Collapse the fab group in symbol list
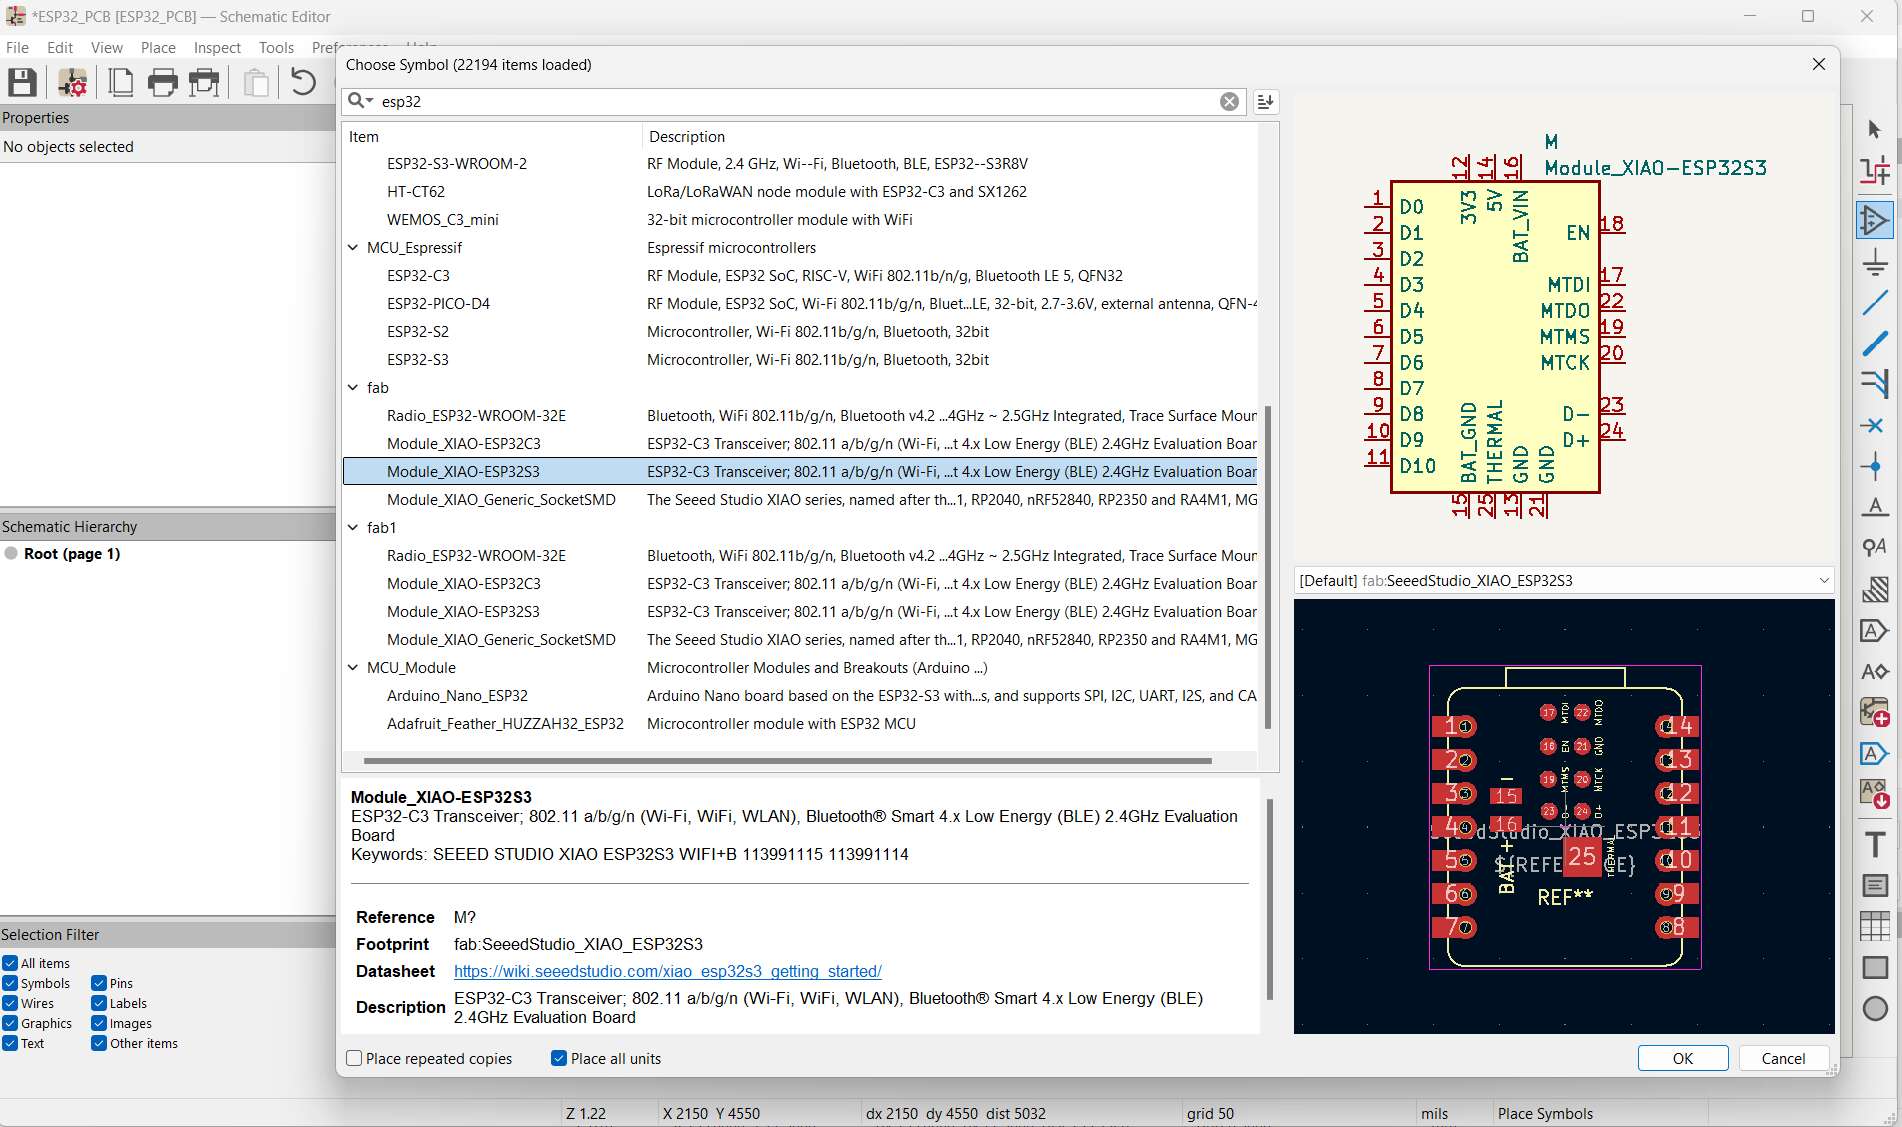Viewport: 1902px width, 1127px height. point(352,388)
